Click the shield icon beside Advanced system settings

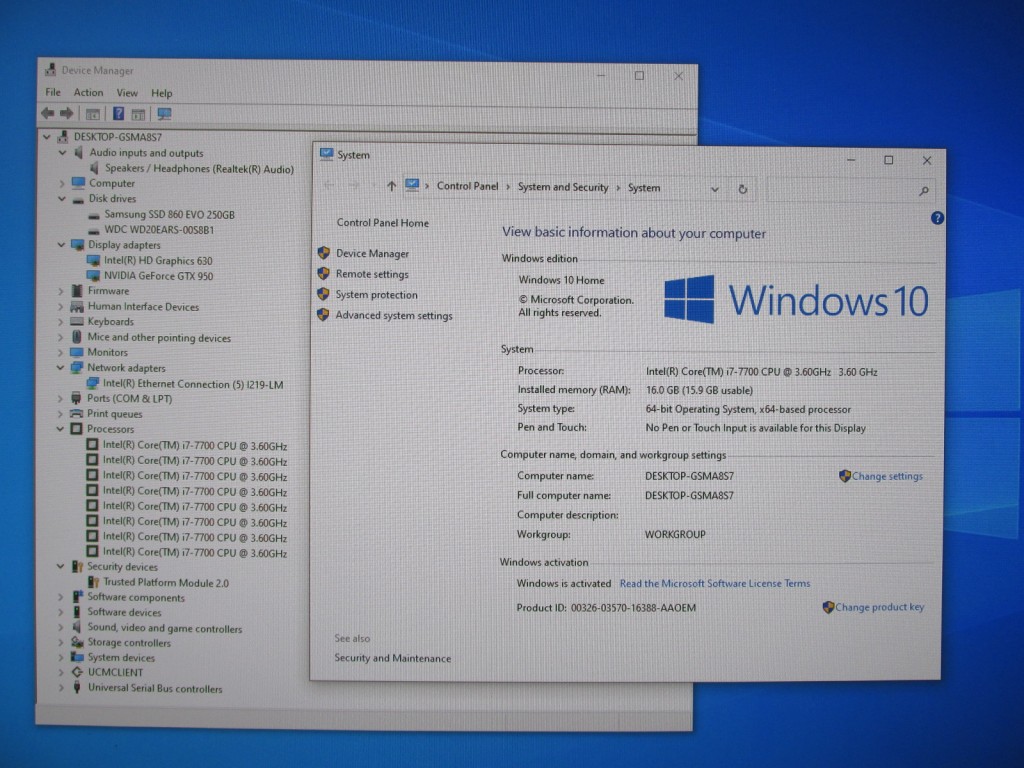(x=323, y=315)
